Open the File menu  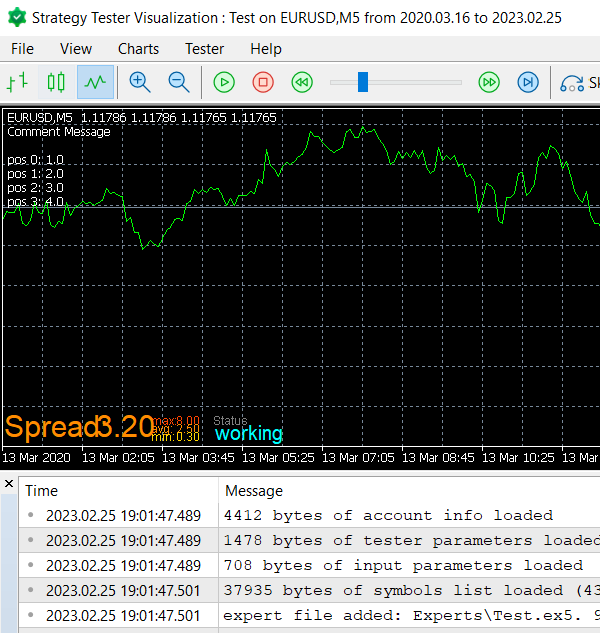(x=23, y=49)
